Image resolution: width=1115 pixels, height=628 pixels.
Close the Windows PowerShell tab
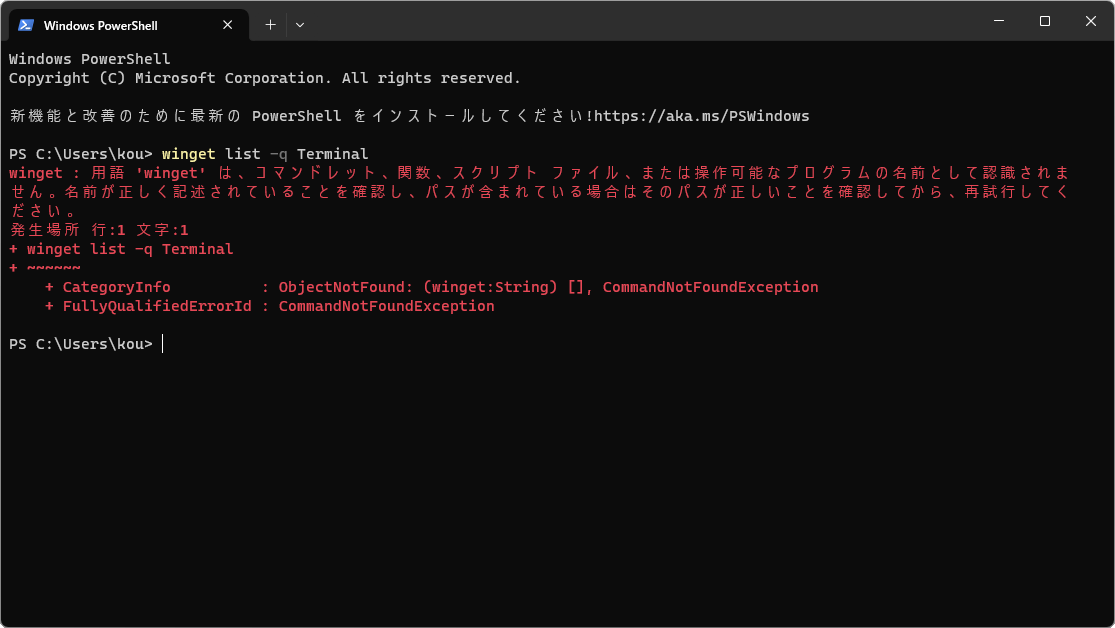228,25
